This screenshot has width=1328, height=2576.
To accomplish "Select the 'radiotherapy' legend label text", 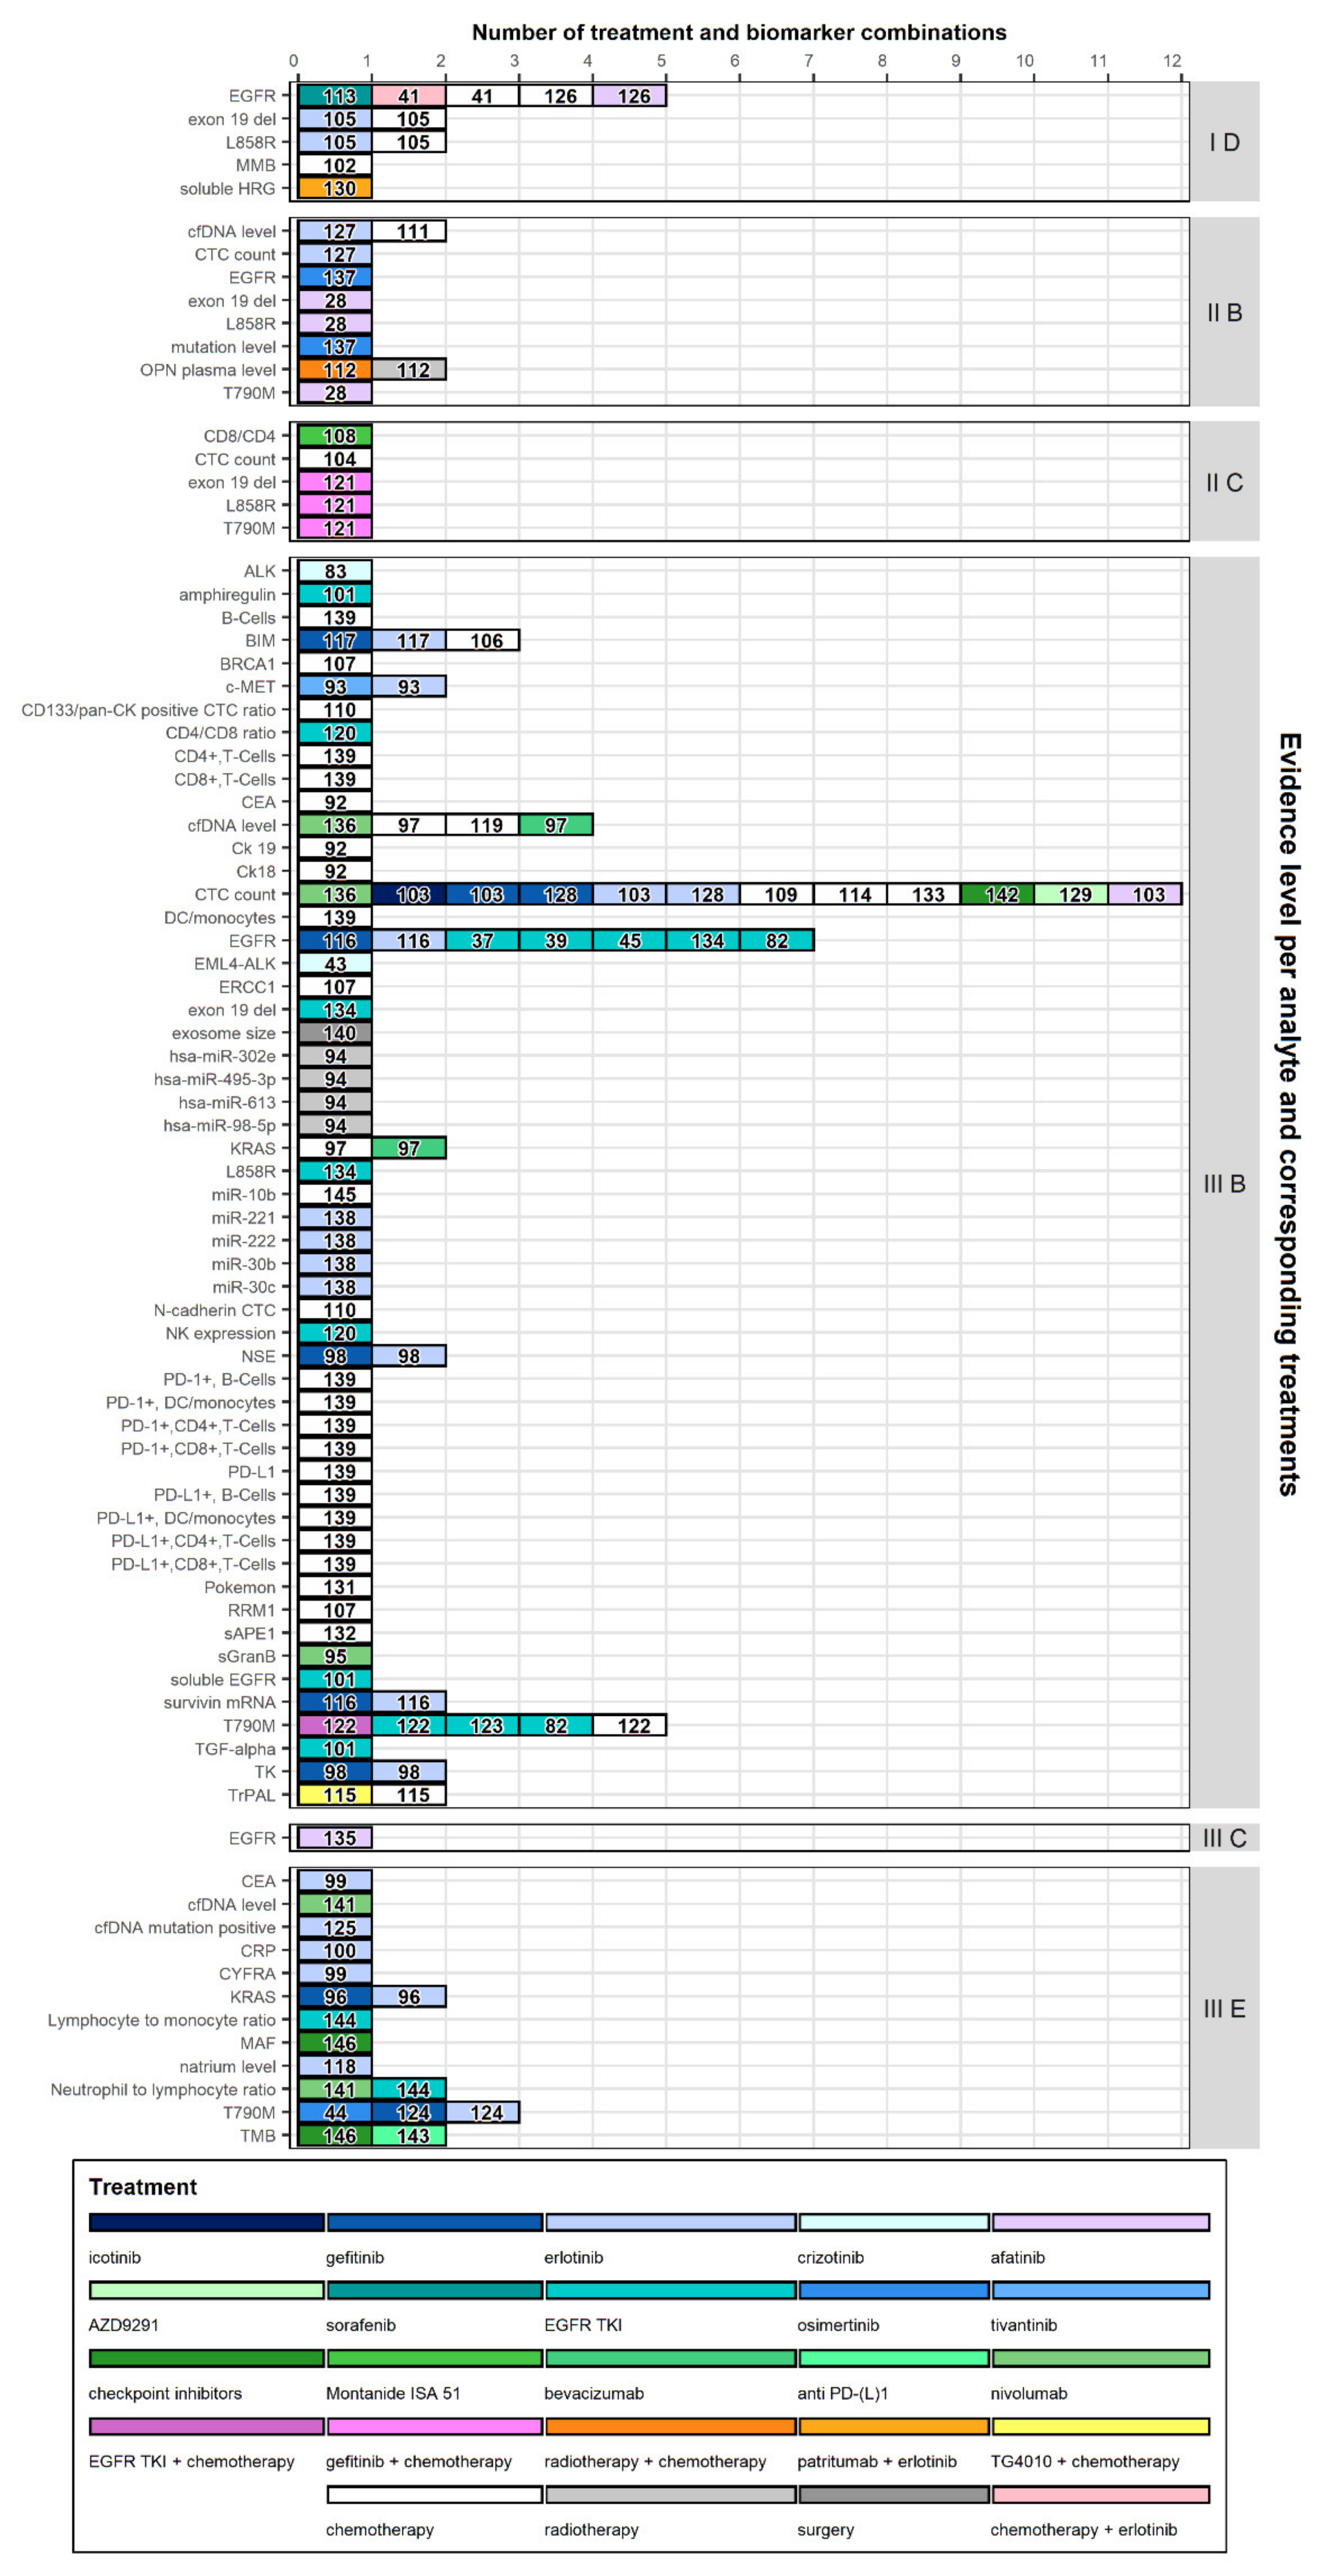I will click(x=591, y=2529).
